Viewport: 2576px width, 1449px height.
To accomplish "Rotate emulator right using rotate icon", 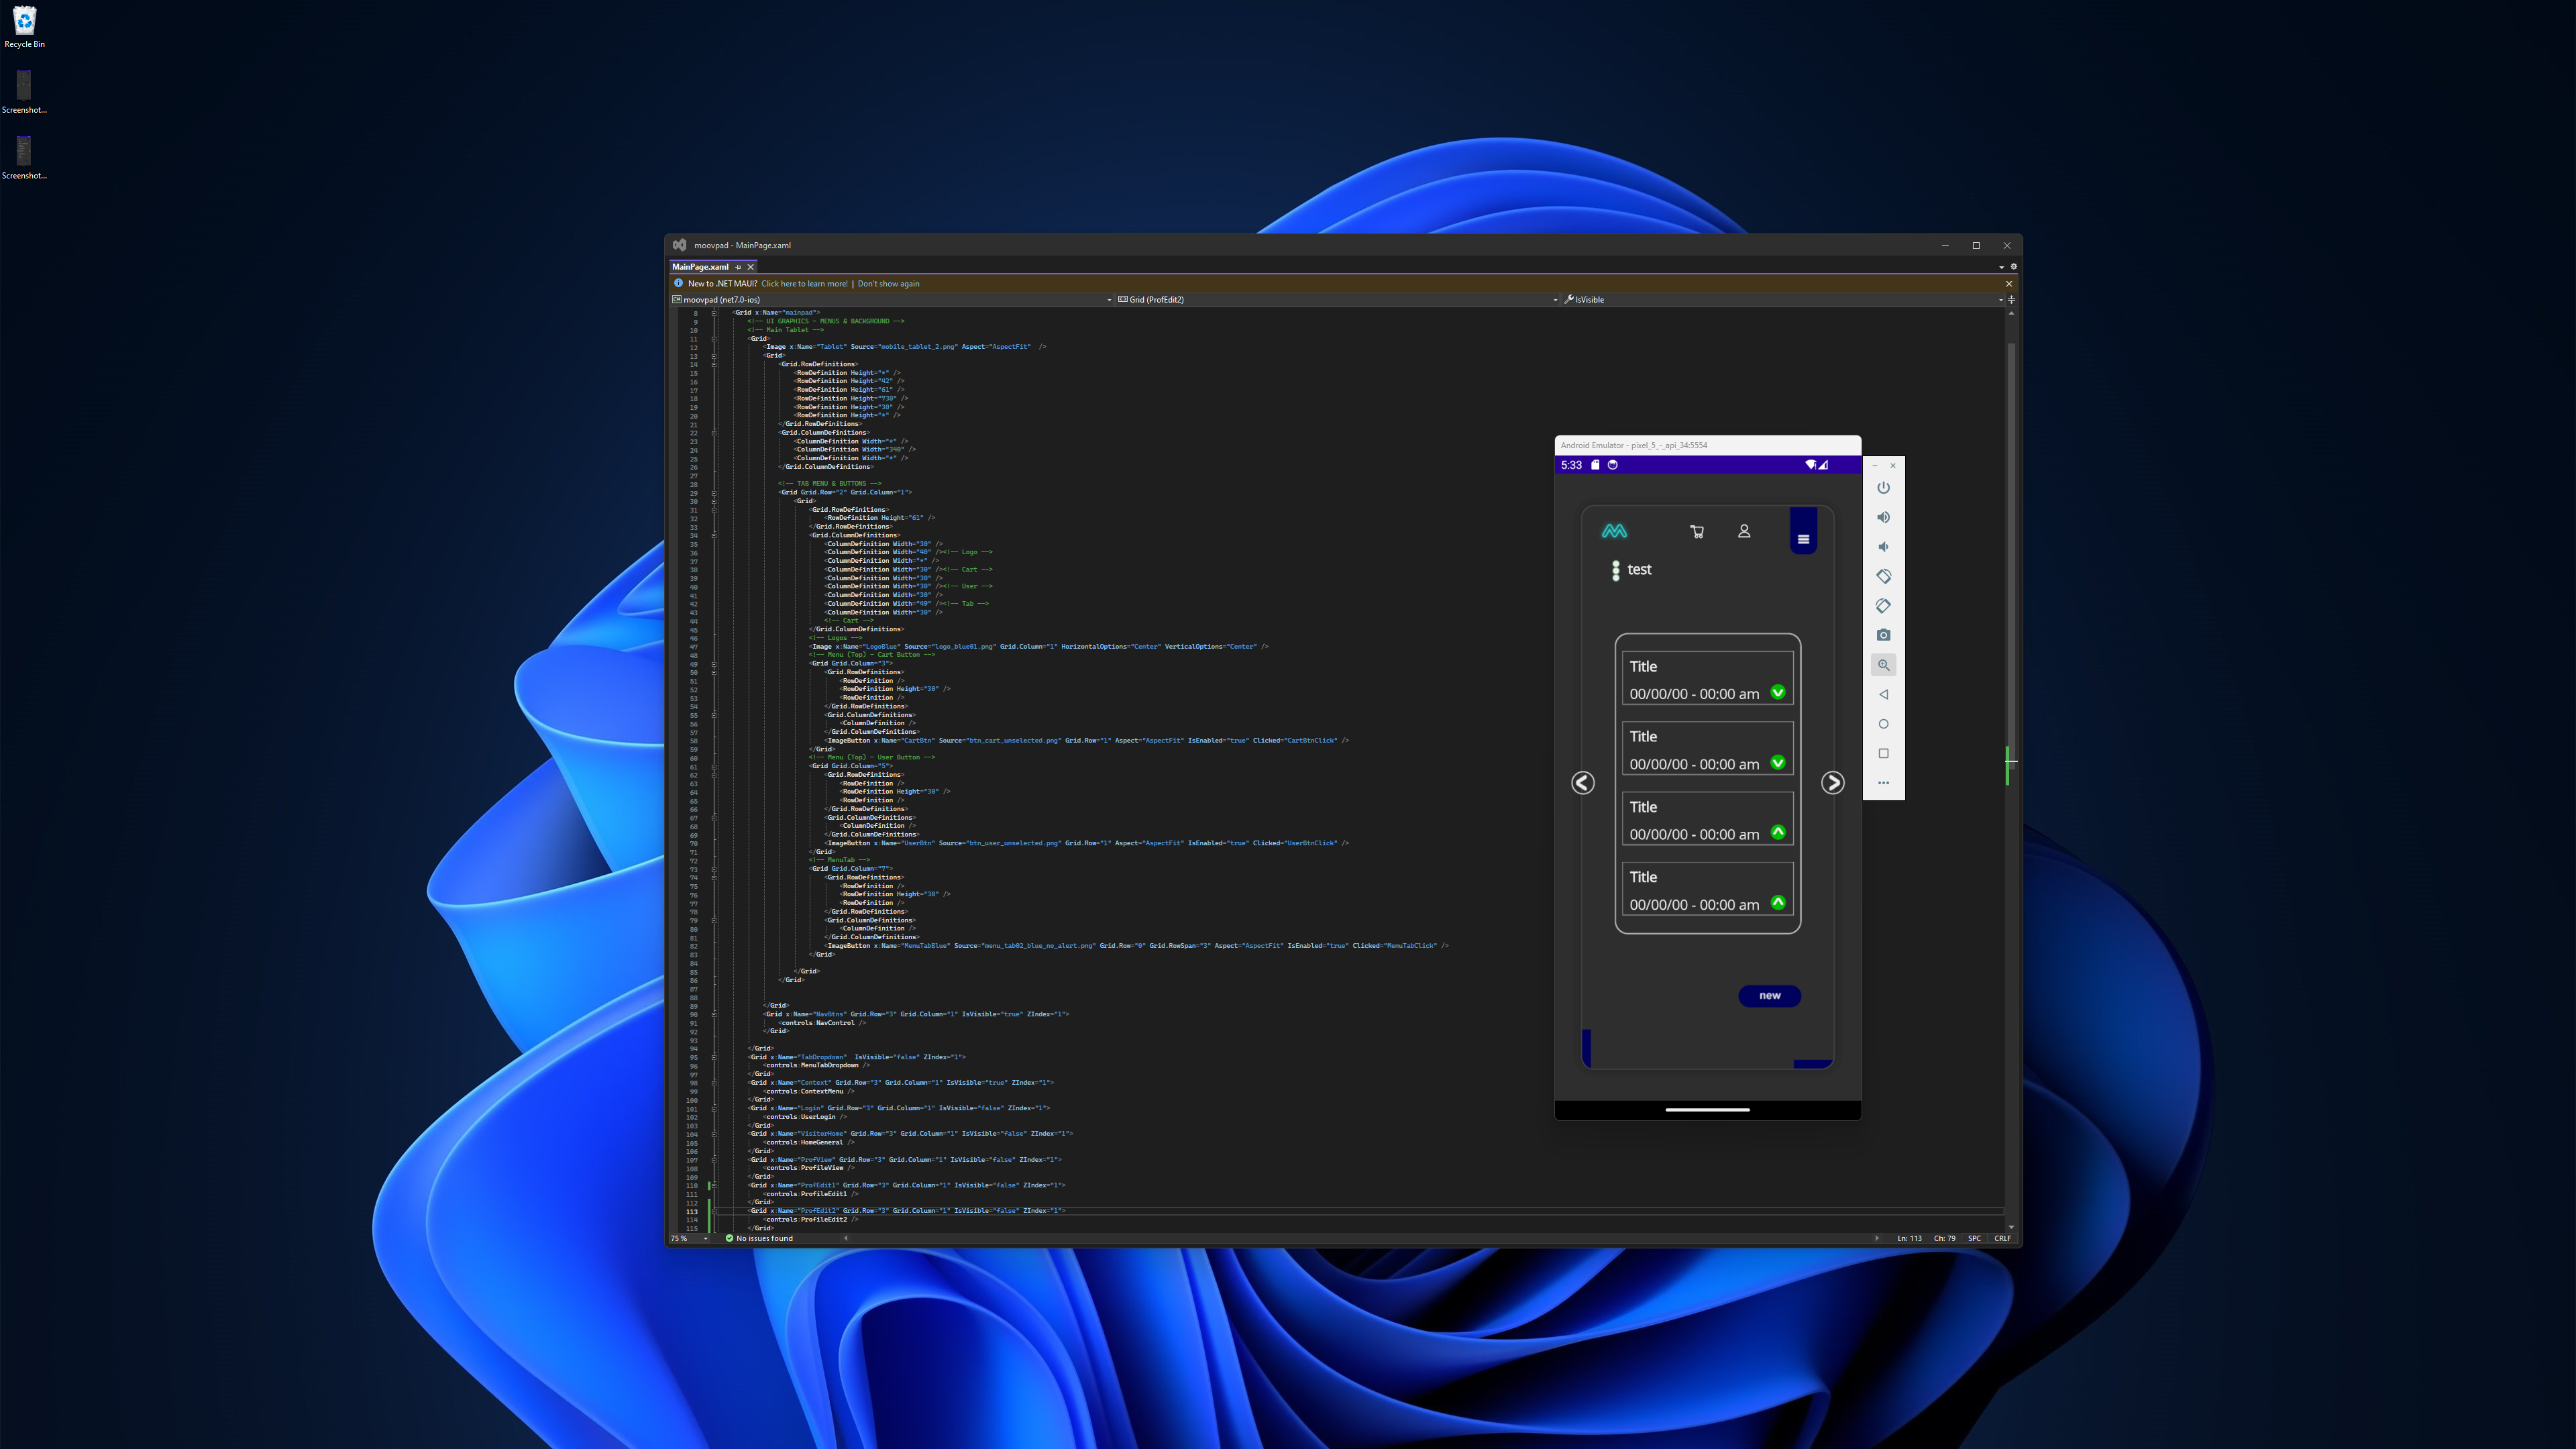I will click(1883, 606).
